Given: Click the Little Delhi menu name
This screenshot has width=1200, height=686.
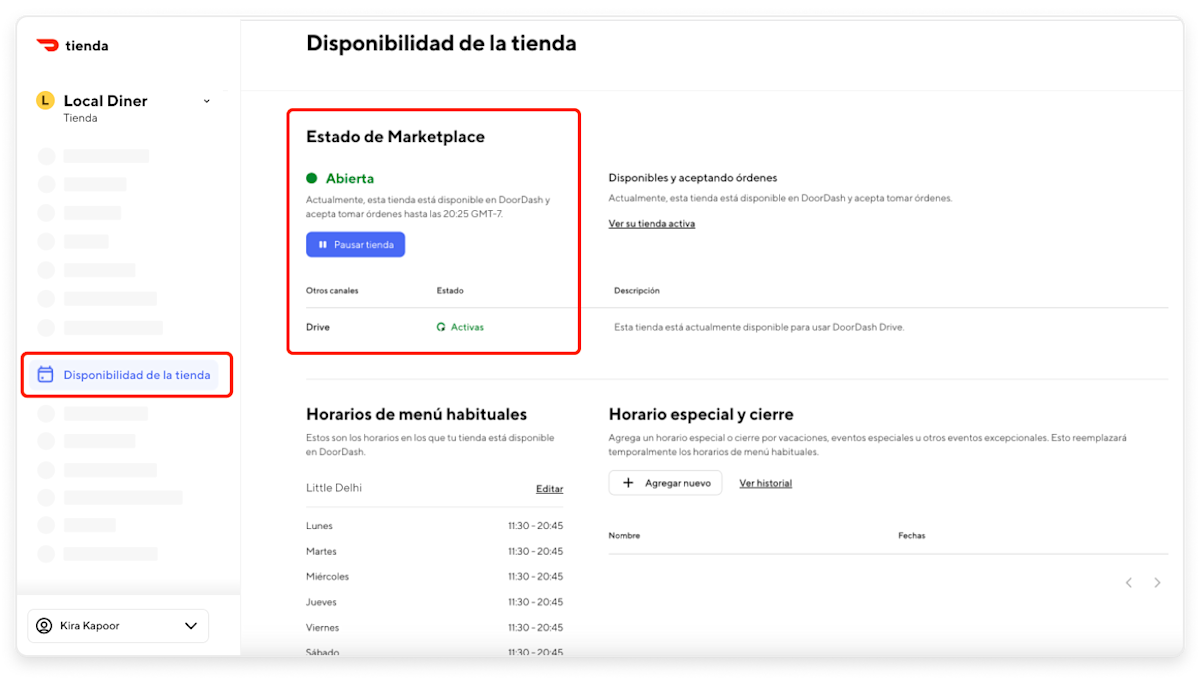Looking at the screenshot, I should pyautogui.click(x=334, y=488).
